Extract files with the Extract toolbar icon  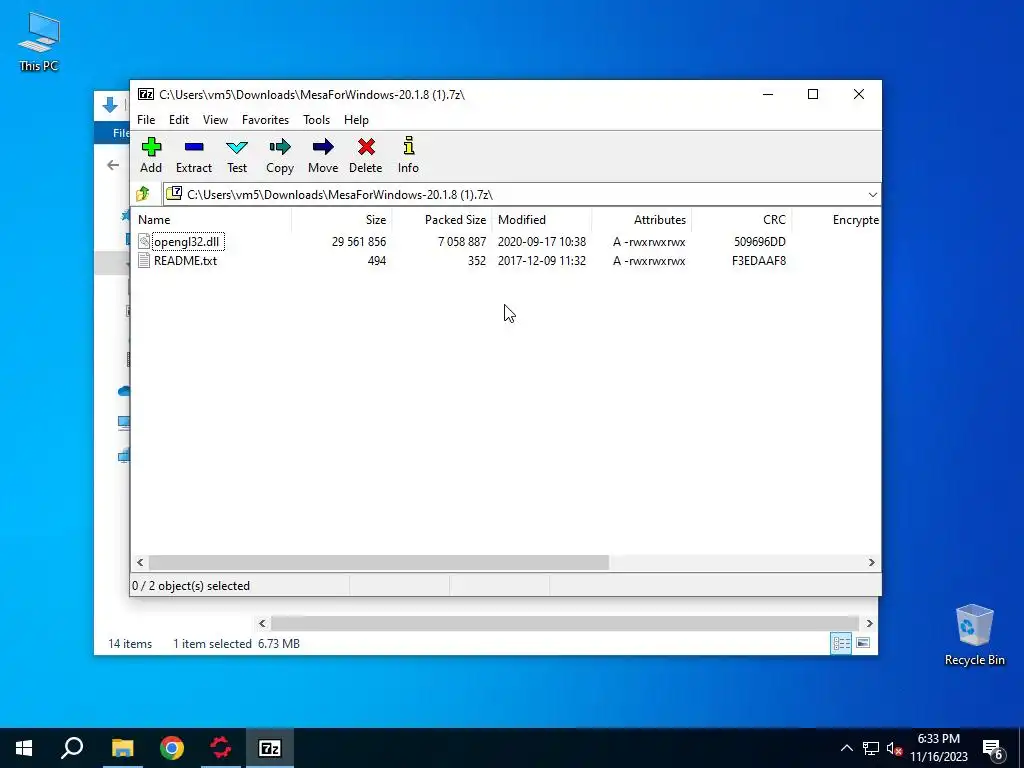tap(194, 155)
